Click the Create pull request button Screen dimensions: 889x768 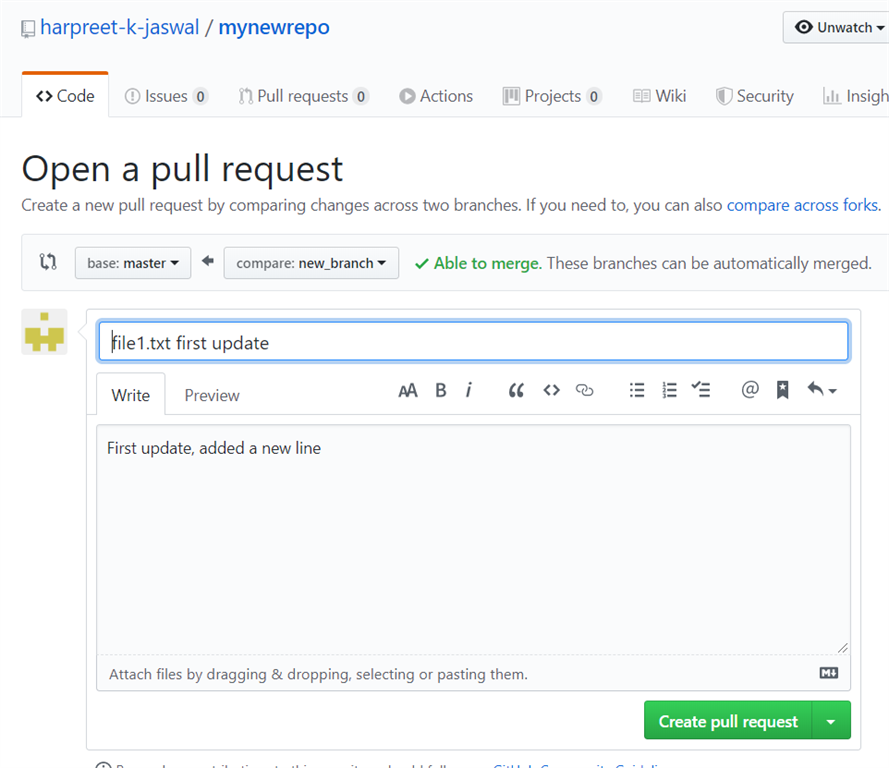tap(727, 720)
